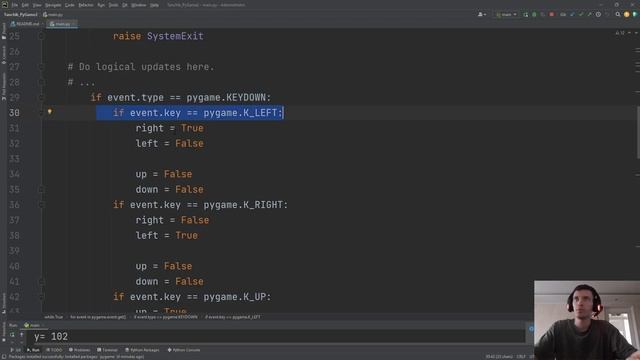640x360 pixels.
Task: Click Run with Coverage icon
Action: pyautogui.click(x=542, y=14)
